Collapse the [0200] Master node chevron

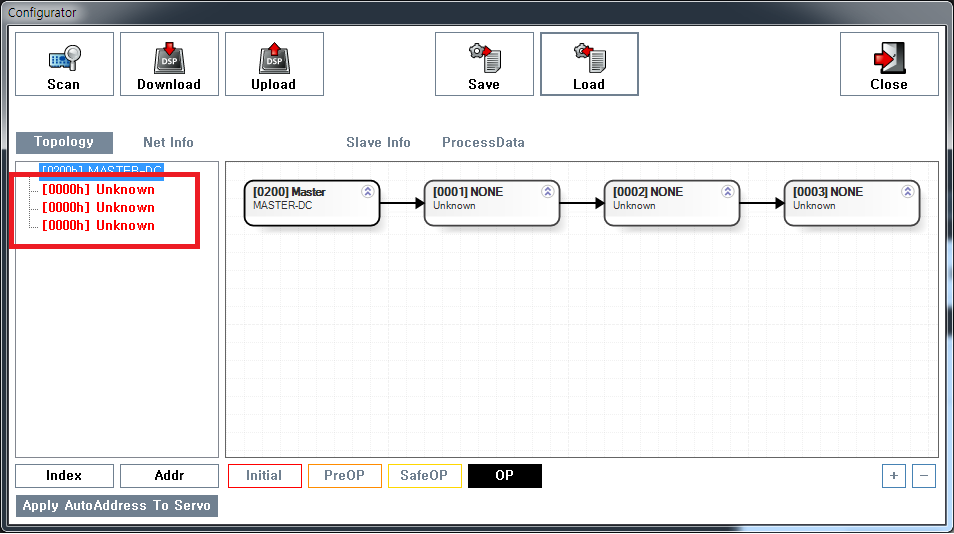[x=367, y=192]
